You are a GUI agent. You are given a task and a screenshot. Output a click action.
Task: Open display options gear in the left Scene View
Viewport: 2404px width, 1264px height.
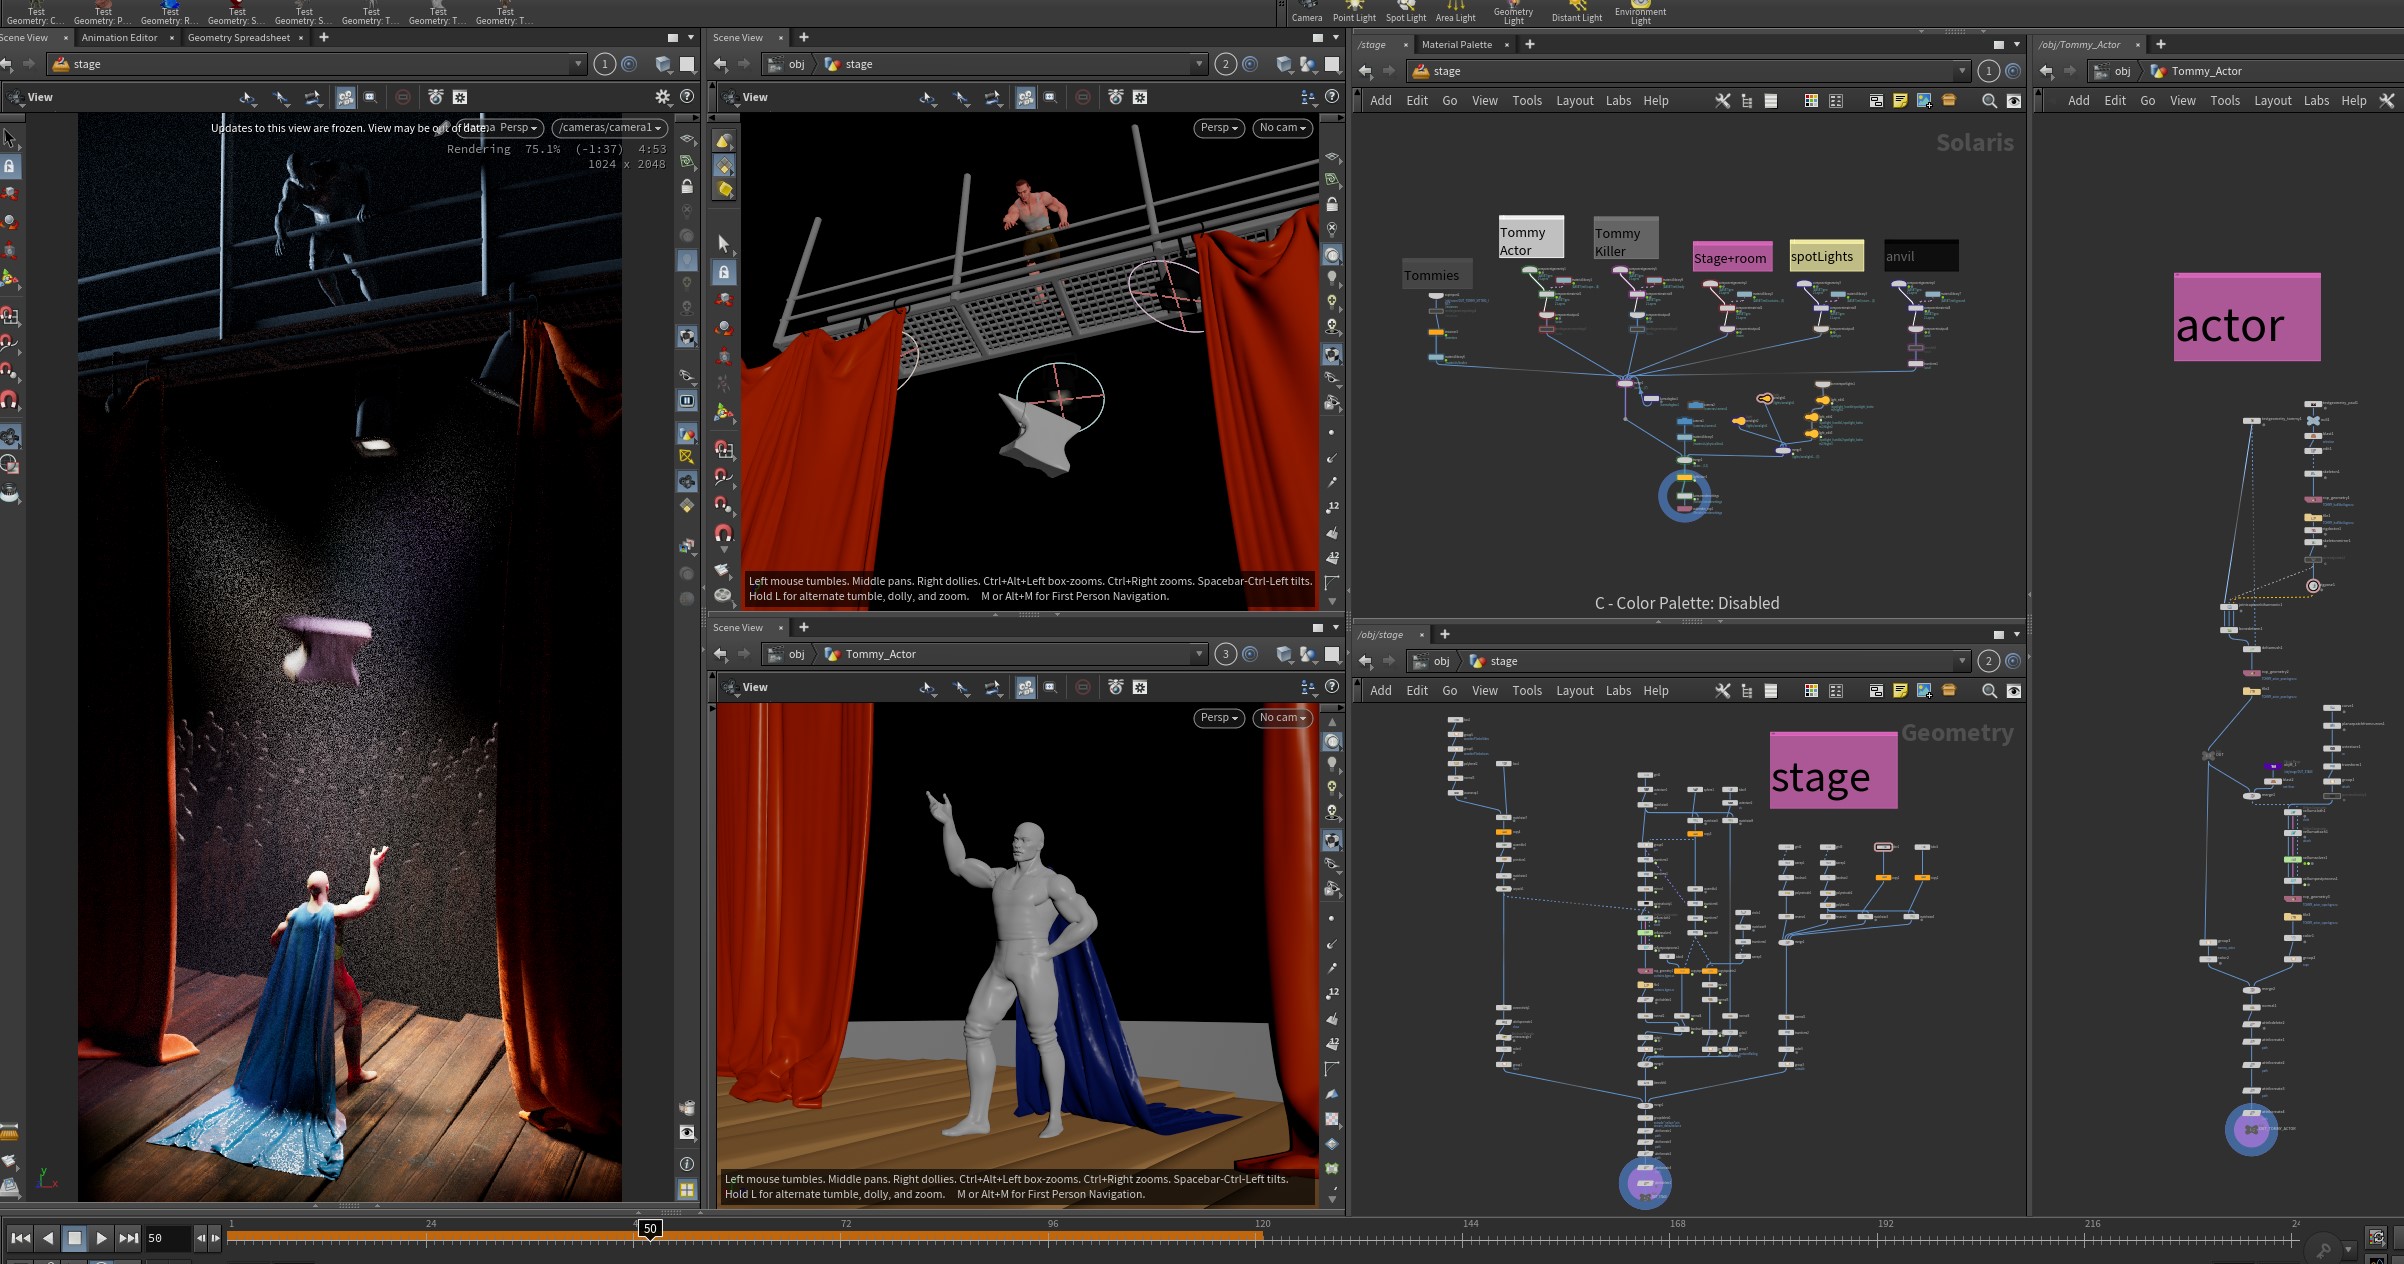pos(662,97)
